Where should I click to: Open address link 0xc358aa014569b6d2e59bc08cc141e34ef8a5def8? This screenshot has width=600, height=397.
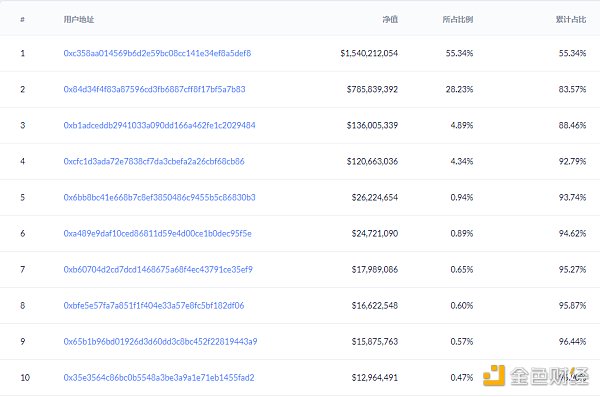(157, 53)
